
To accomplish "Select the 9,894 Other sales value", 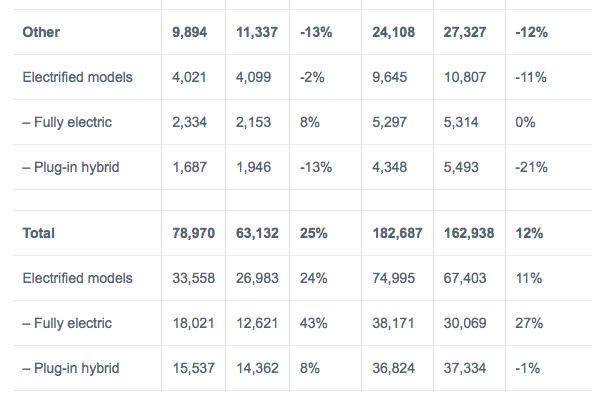I will tap(189, 32).
